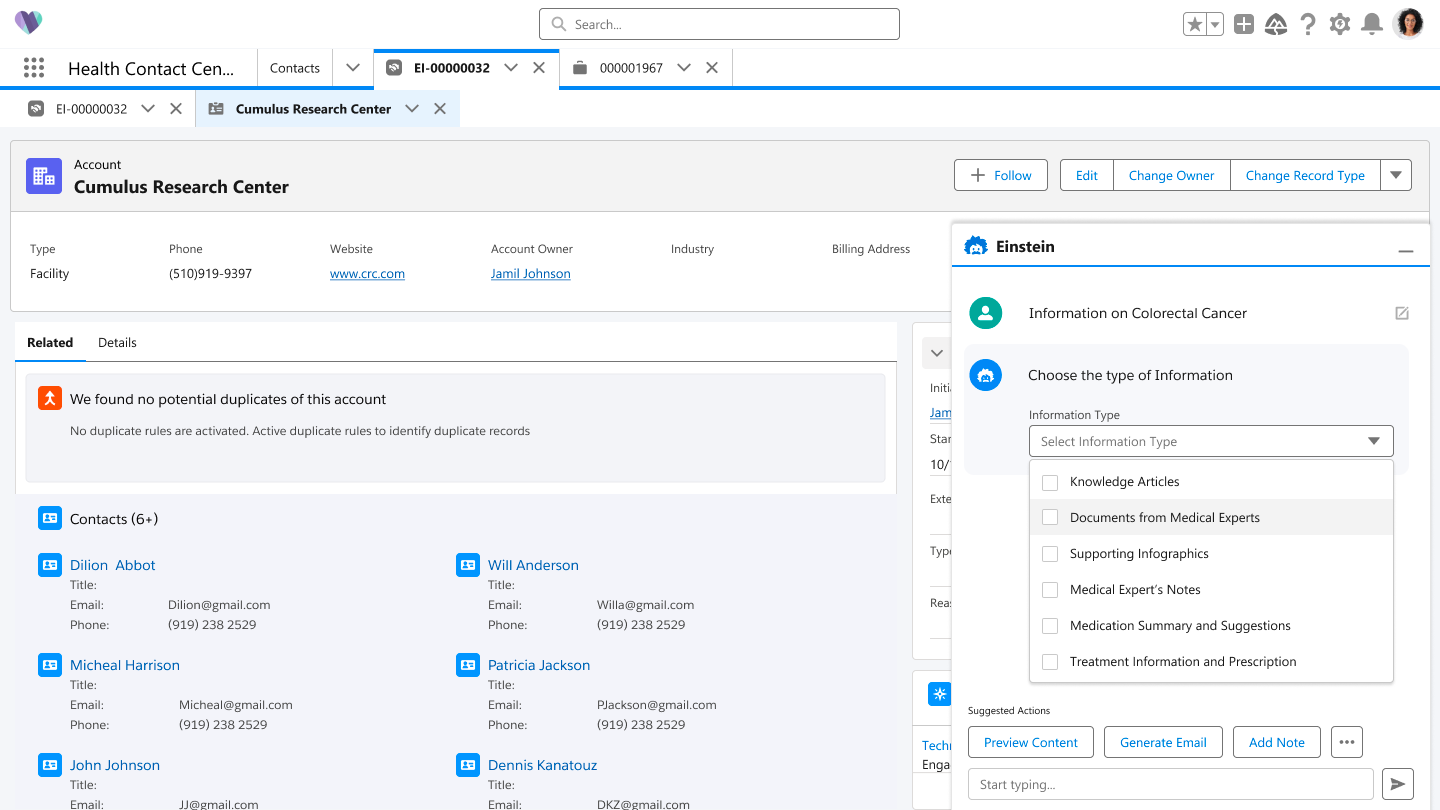Click the send message arrow icon
This screenshot has width=1440, height=810.
[x=1398, y=784]
